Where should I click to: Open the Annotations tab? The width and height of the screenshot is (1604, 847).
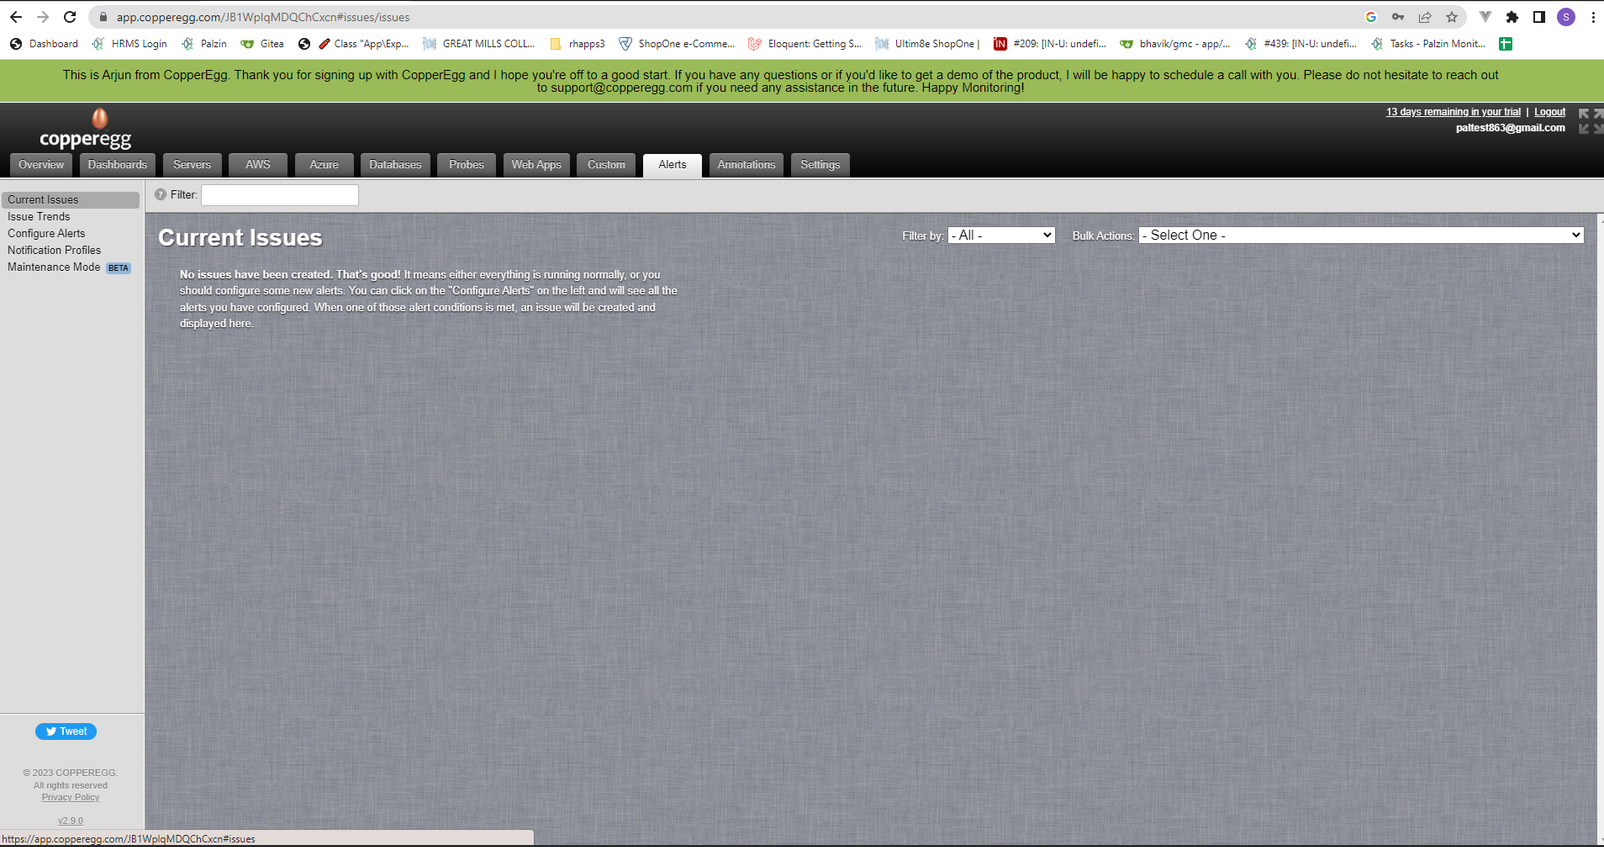(x=746, y=165)
